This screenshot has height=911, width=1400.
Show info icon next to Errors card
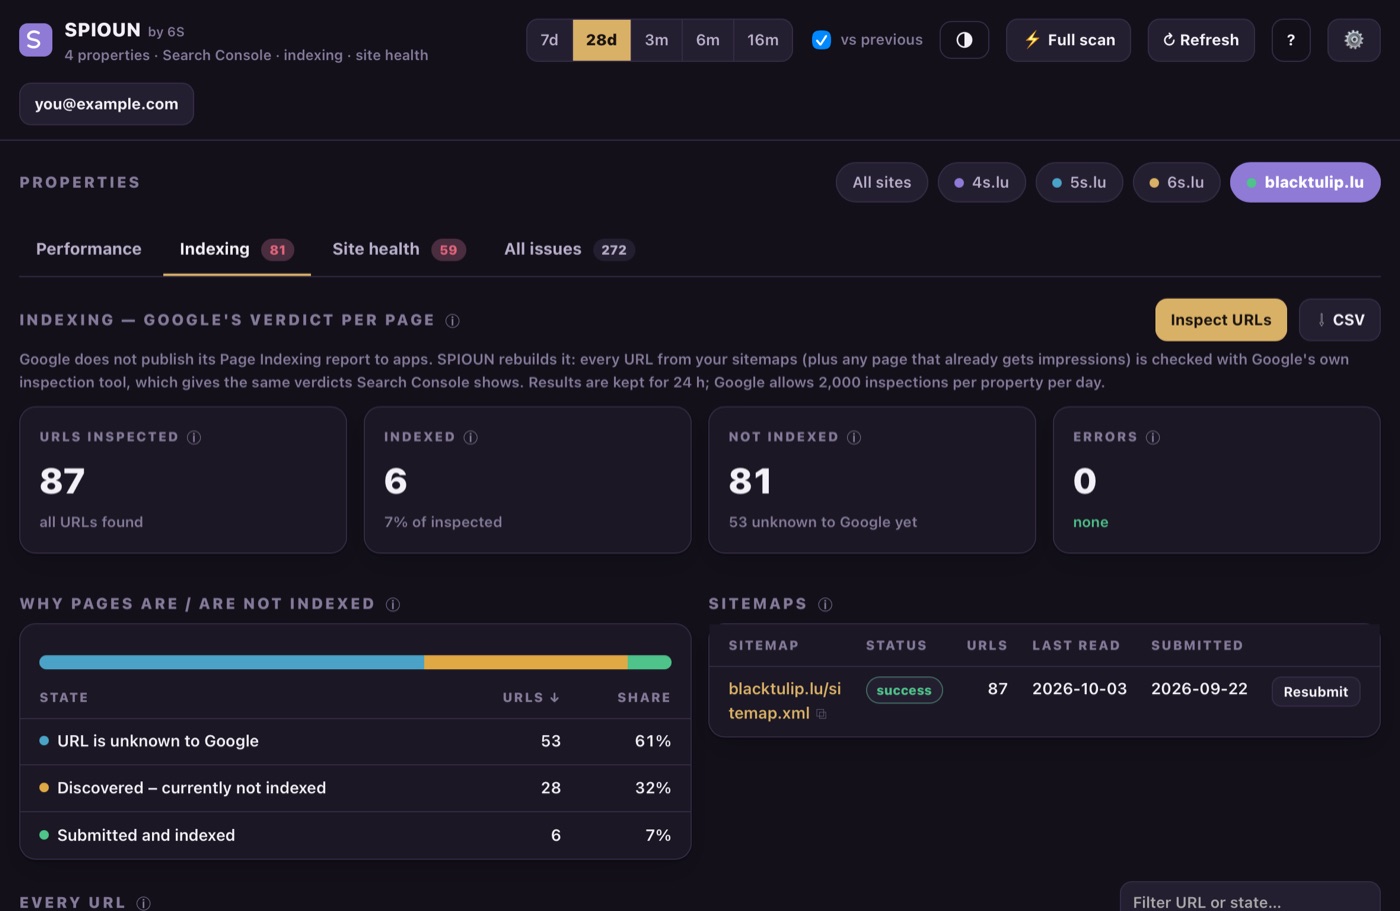point(1153,437)
